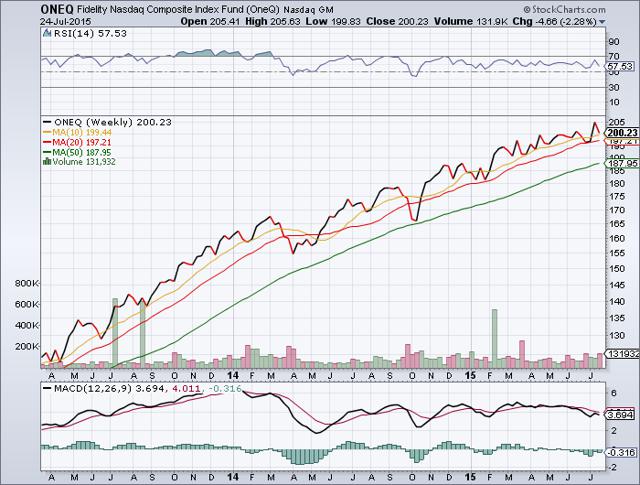Click the 205 price axis label
The height and width of the screenshot is (485, 640).
tap(616, 122)
